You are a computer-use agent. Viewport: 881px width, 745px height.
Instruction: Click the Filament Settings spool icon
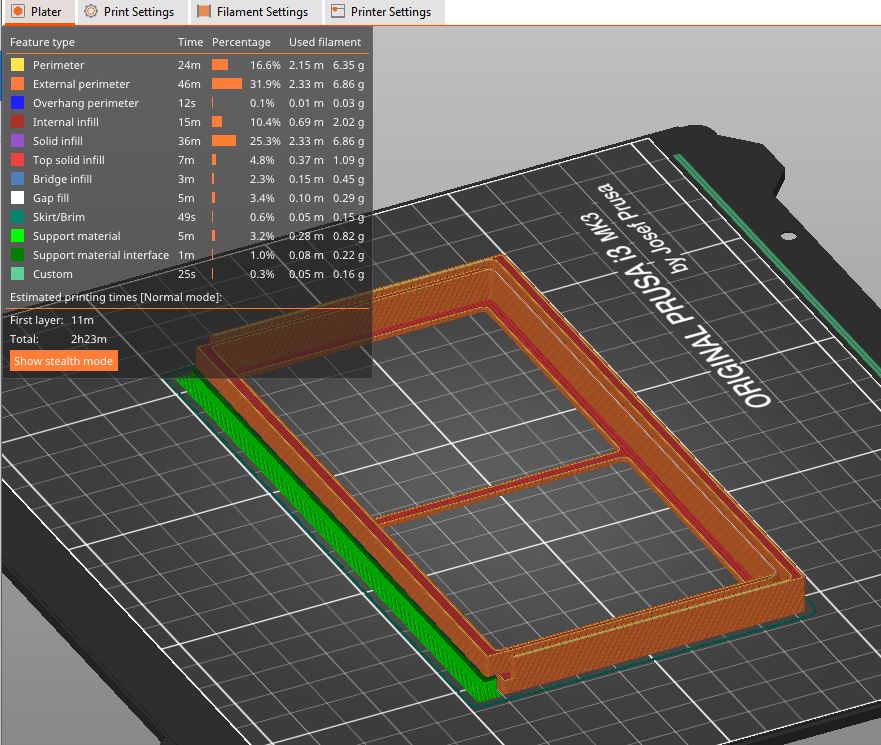(203, 11)
